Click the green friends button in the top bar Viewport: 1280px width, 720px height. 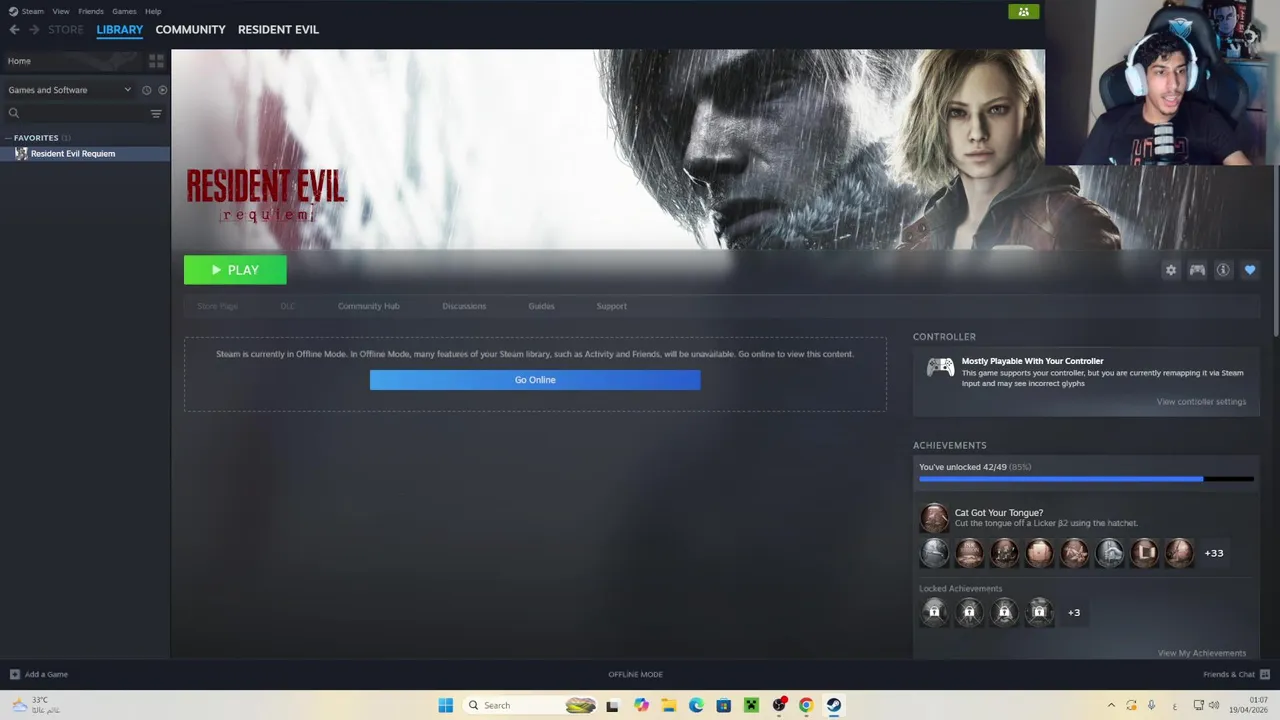pyautogui.click(x=1023, y=12)
